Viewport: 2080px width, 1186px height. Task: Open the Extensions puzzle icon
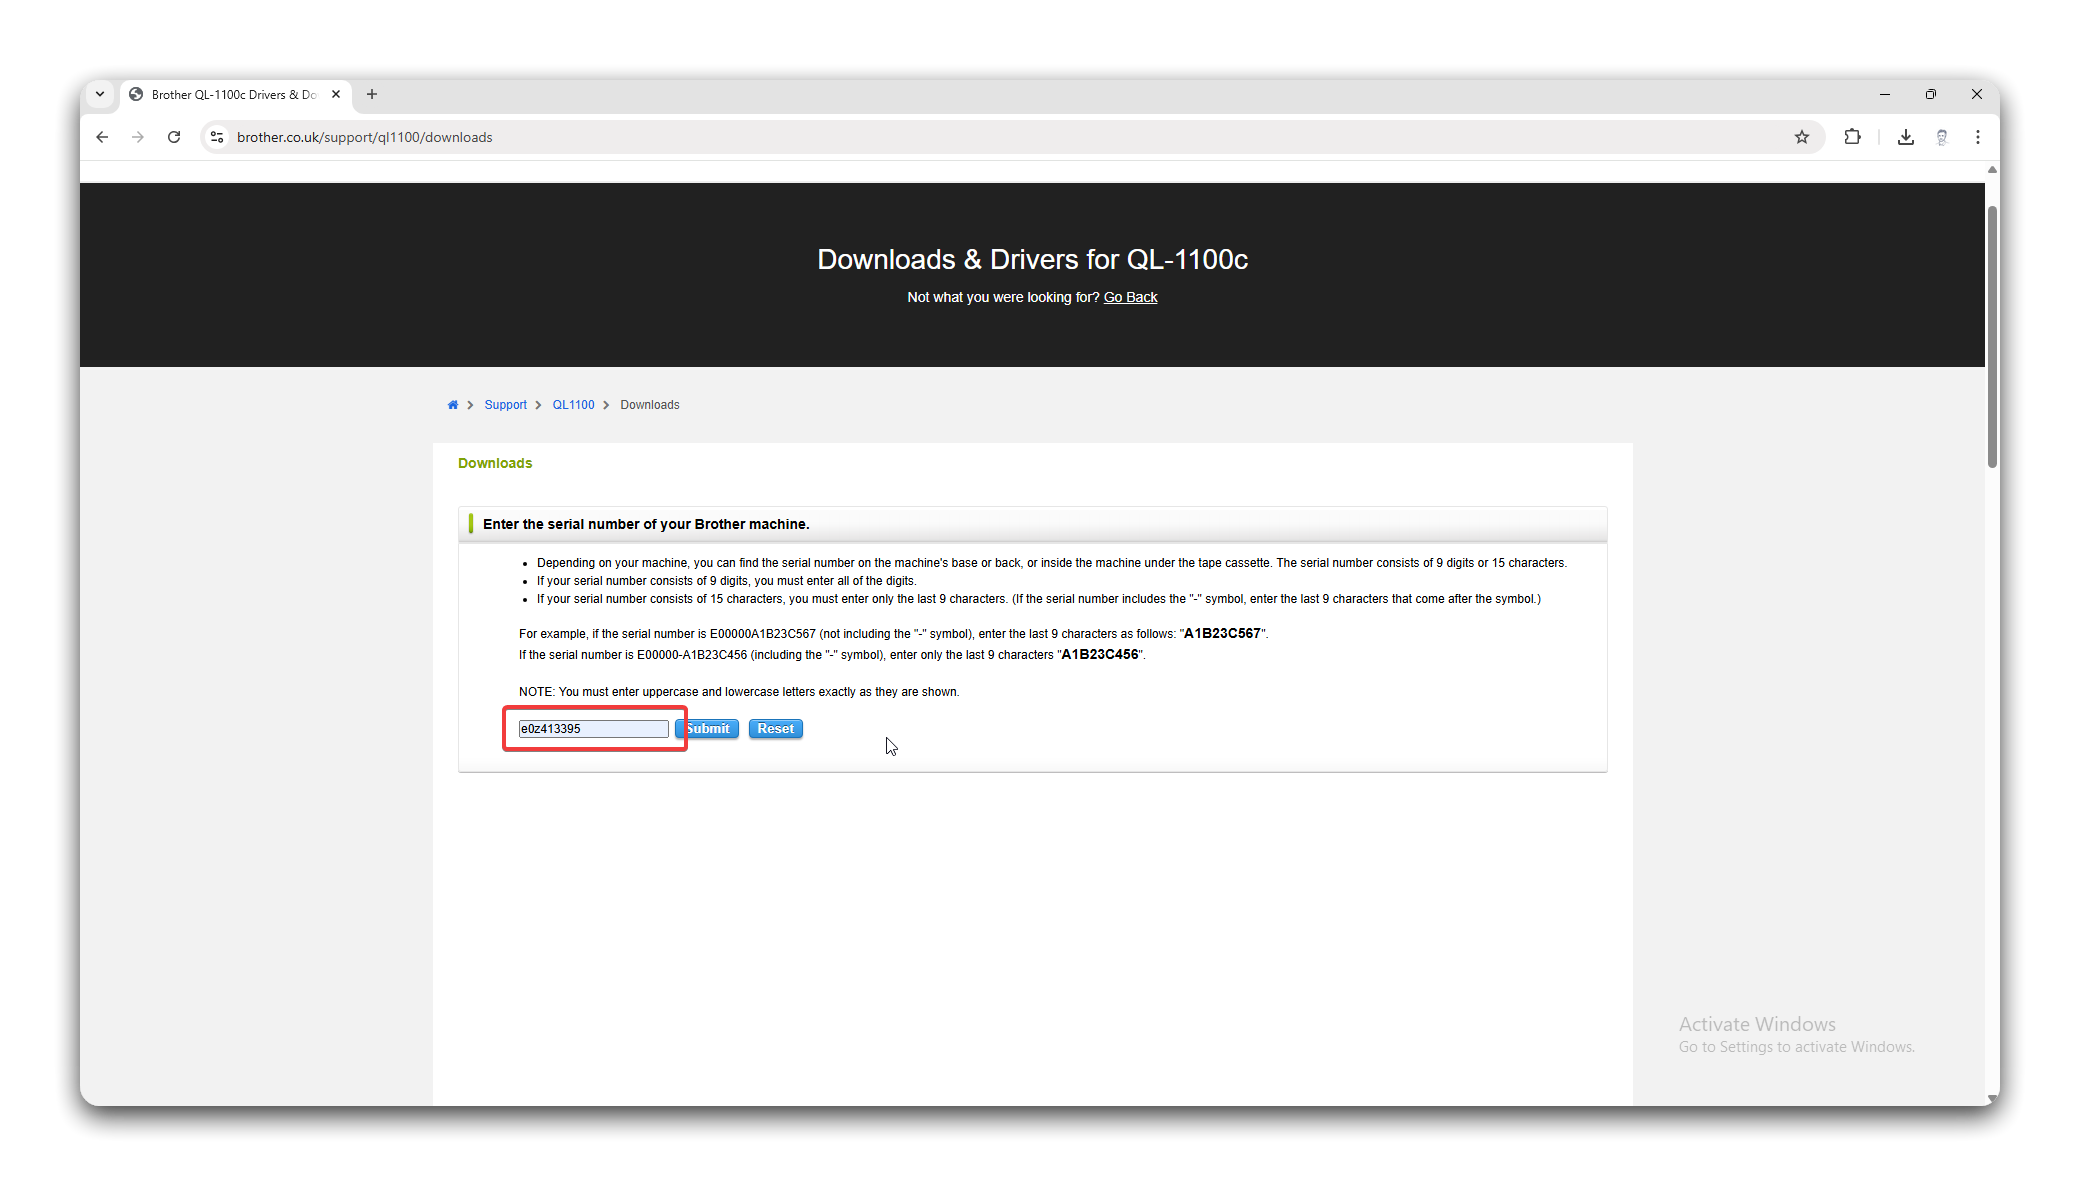click(1852, 137)
